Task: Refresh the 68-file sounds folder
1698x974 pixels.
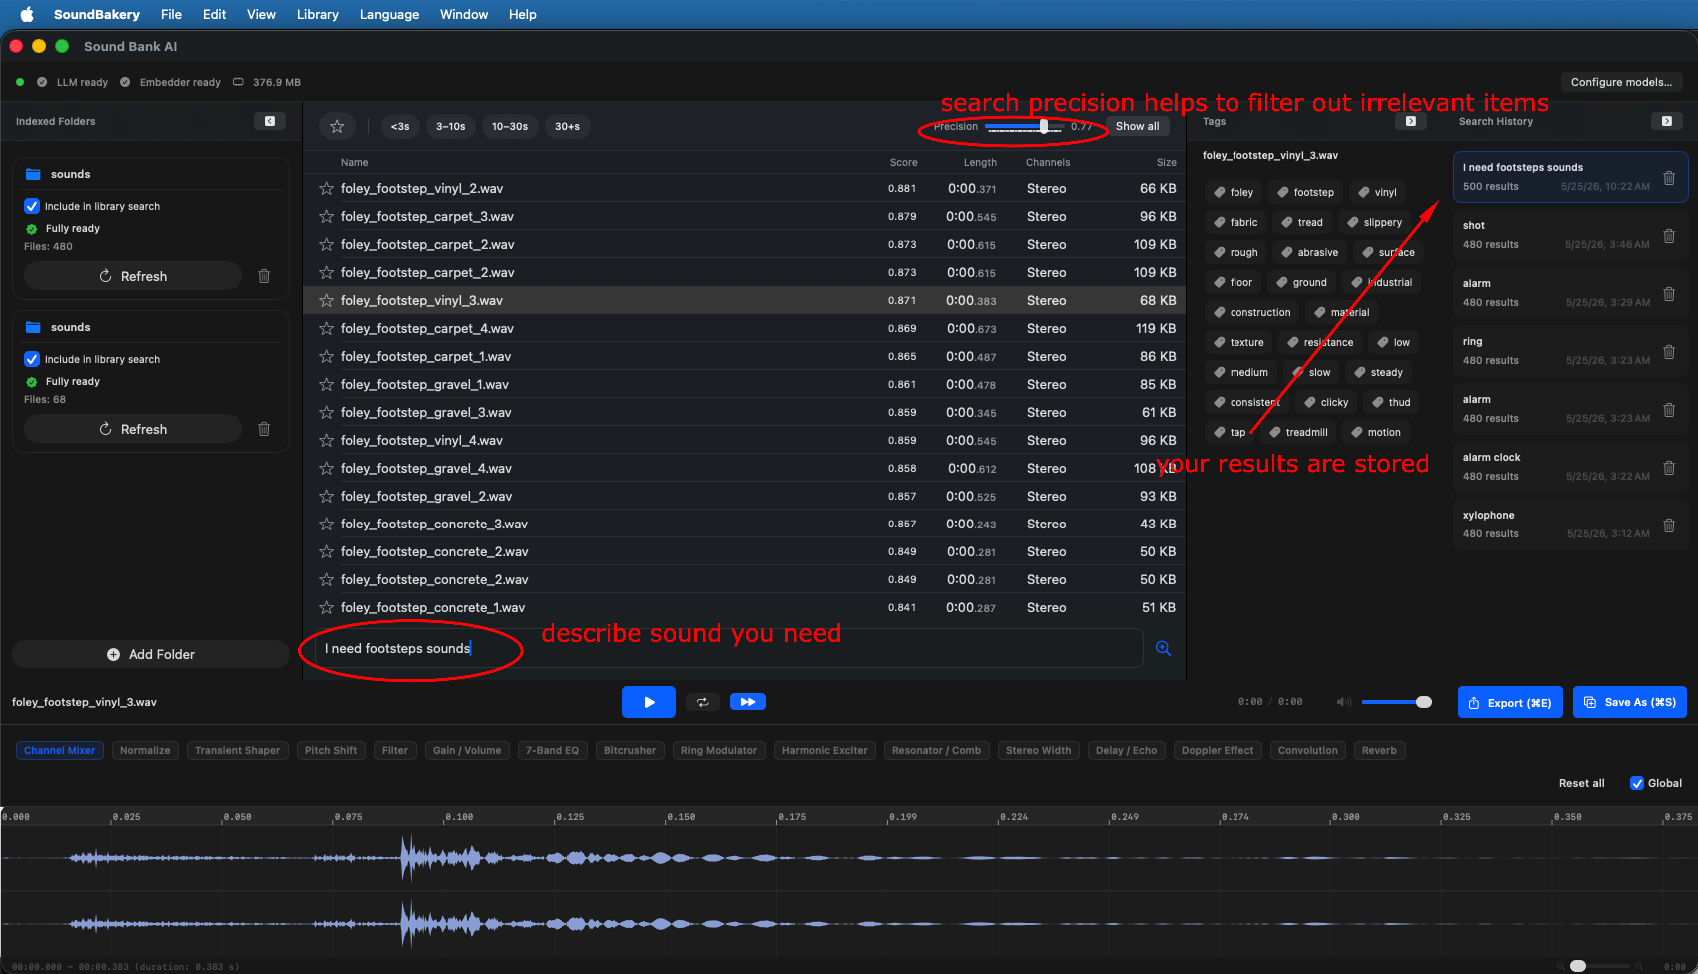Action: tap(133, 429)
